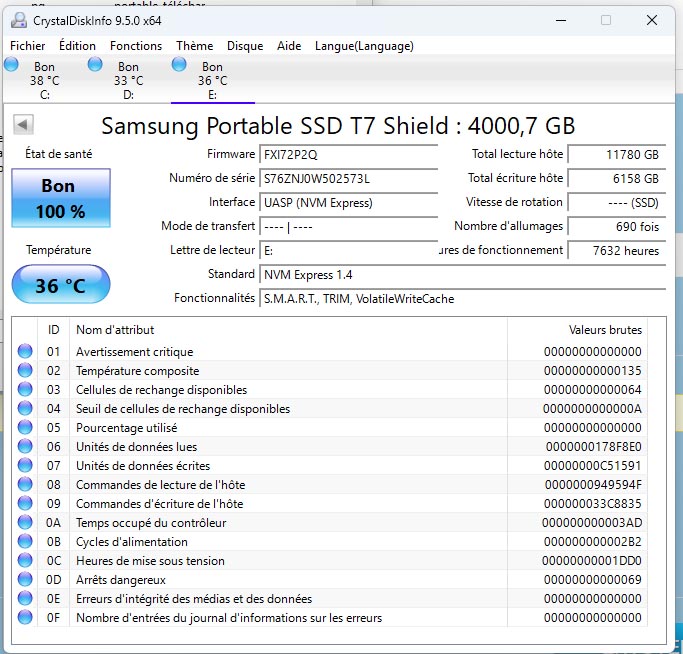Open the Disque menu
Image resolution: width=683 pixels, height=654 pixels.
coord(245,46)
